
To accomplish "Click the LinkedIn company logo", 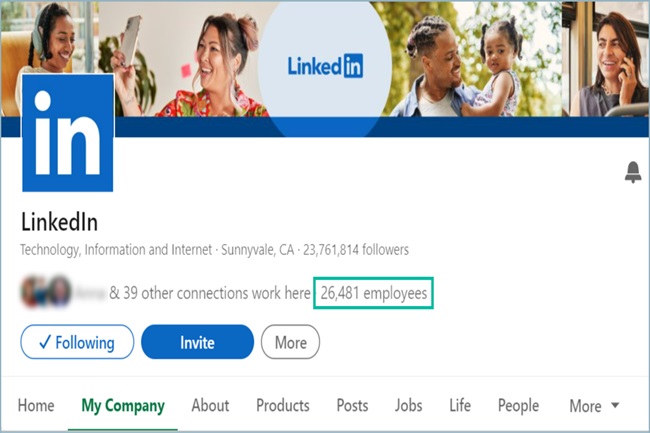I will pos(68,132).
